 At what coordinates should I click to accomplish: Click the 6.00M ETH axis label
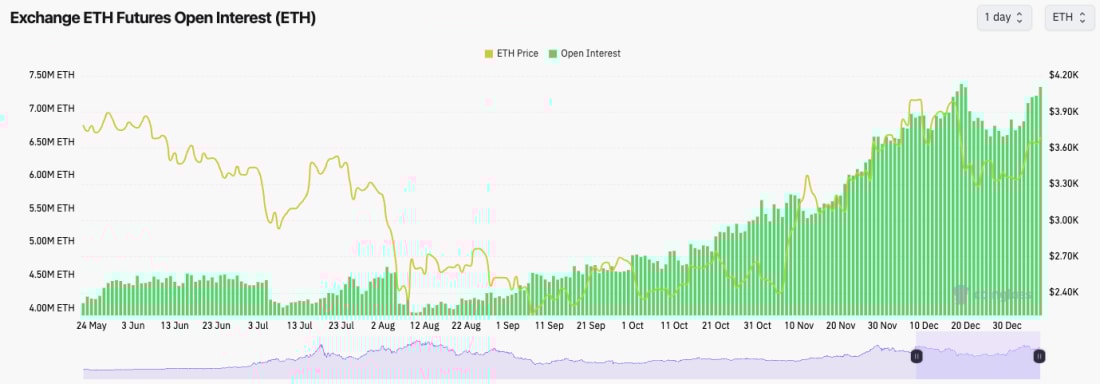click(x=52, y=175)
